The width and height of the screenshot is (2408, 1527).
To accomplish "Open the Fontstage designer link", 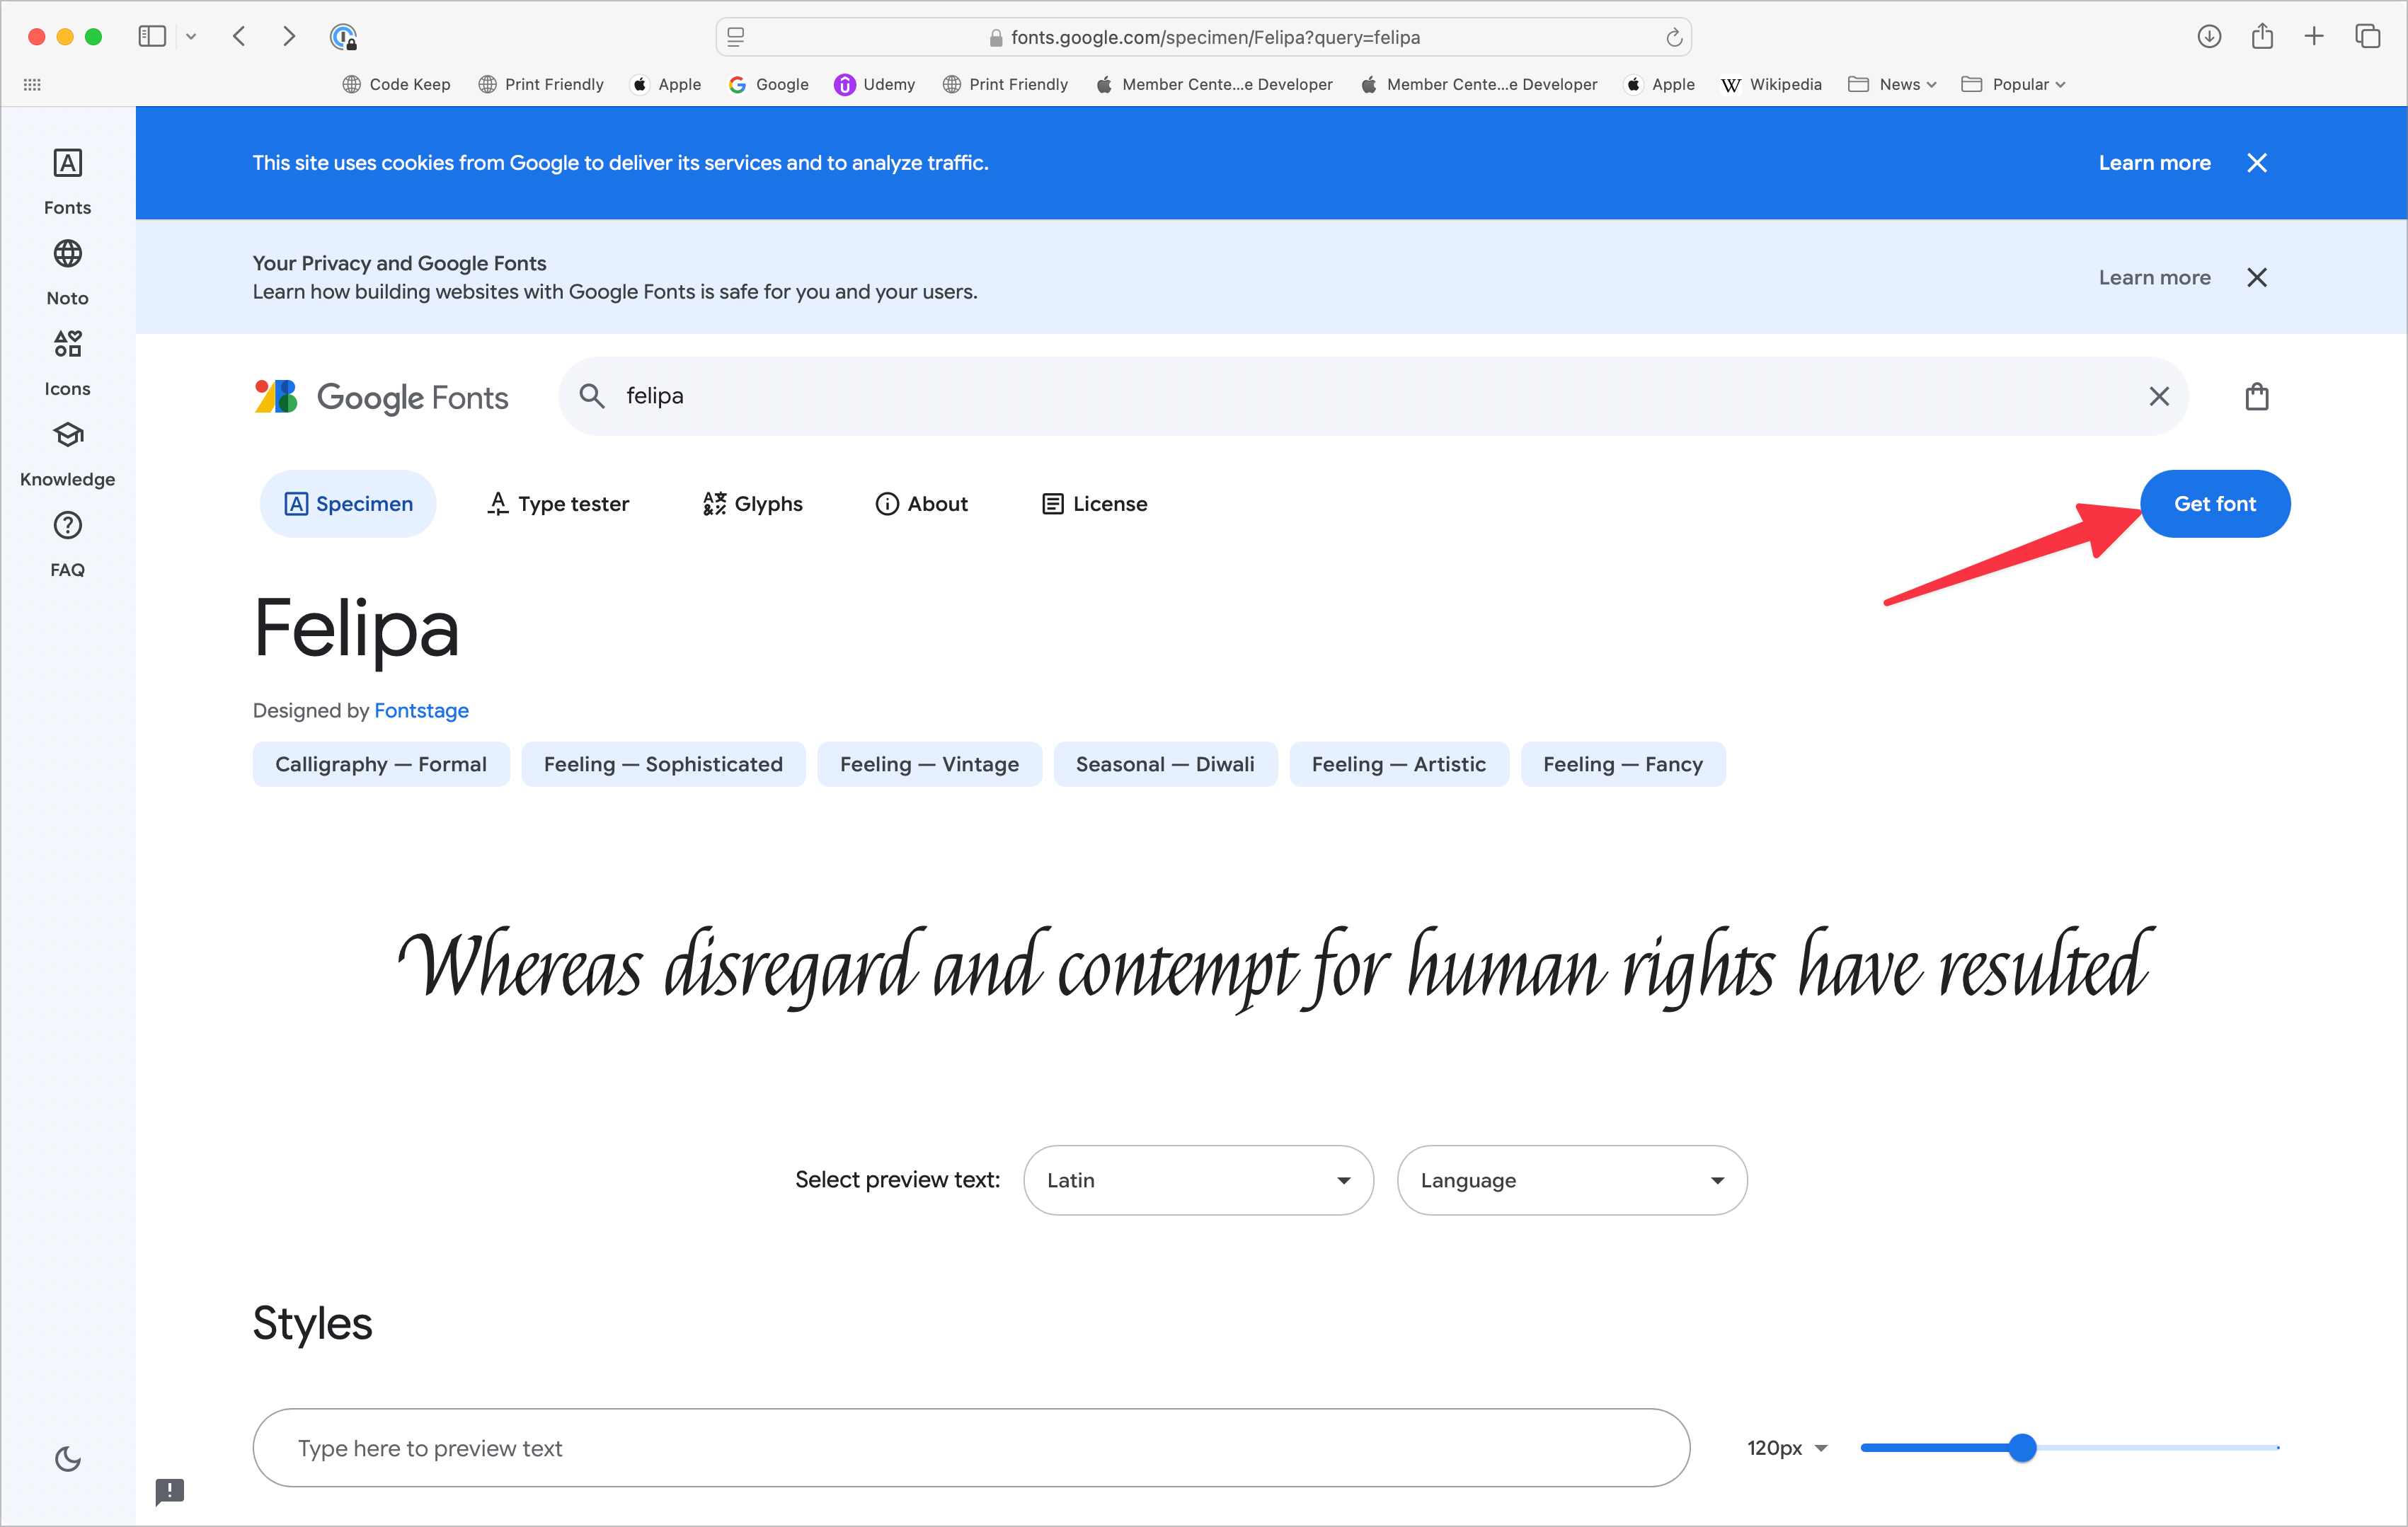I will pos(421,711).
